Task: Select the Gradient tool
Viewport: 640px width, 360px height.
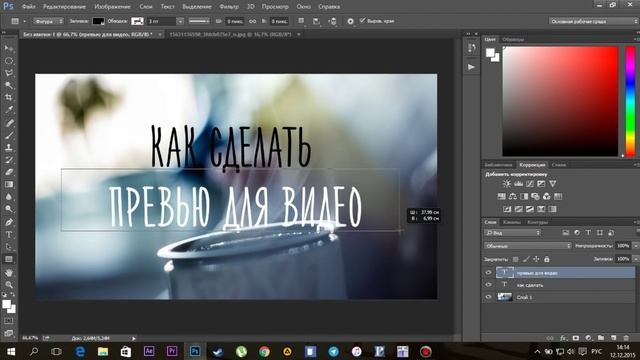Action: (x=9, y=184)
